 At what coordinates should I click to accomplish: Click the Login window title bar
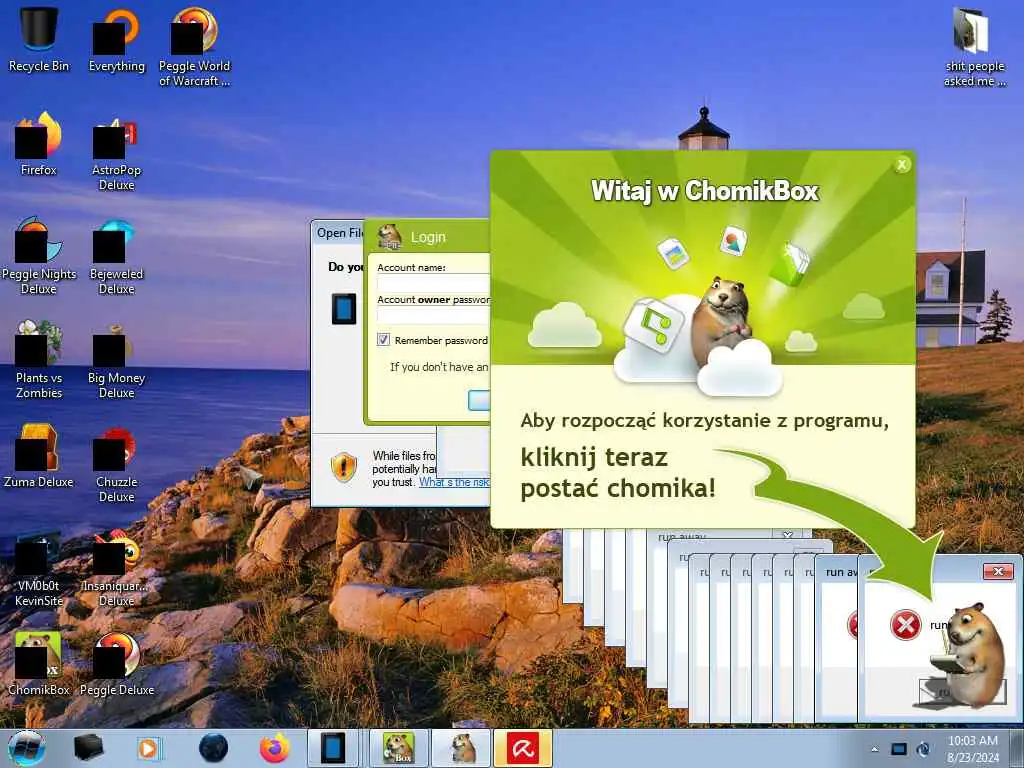point(427,237)
